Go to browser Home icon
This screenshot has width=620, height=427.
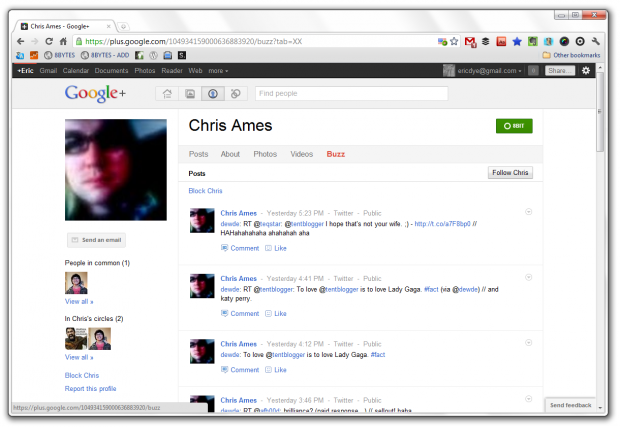pyautogui.click(x=63, y=41)
